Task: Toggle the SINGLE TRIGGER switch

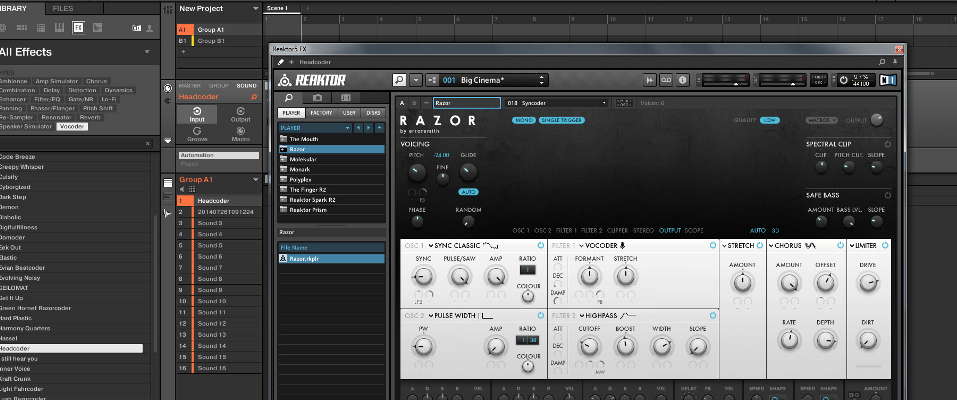Action: point(562,120)
